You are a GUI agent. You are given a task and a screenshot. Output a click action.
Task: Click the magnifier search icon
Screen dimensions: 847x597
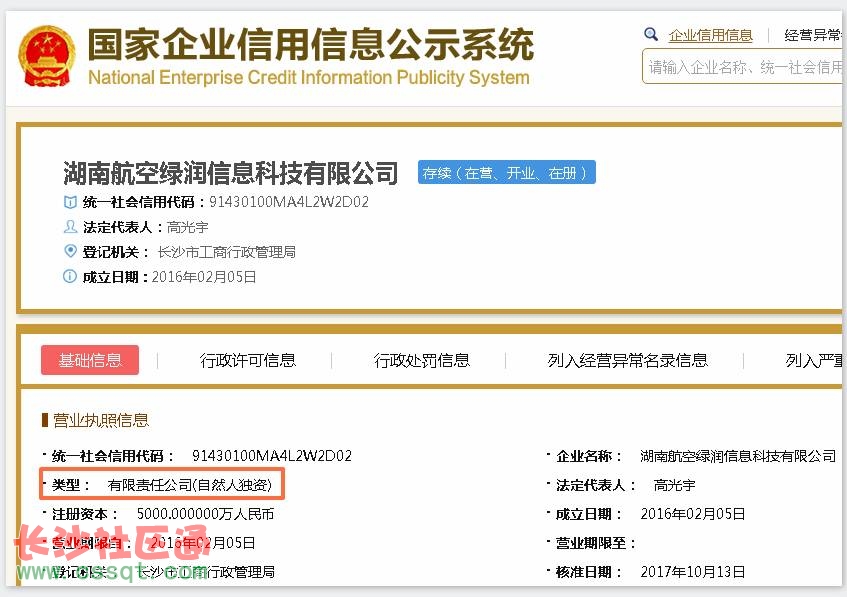pyautogui.click(x=651, y=35)
